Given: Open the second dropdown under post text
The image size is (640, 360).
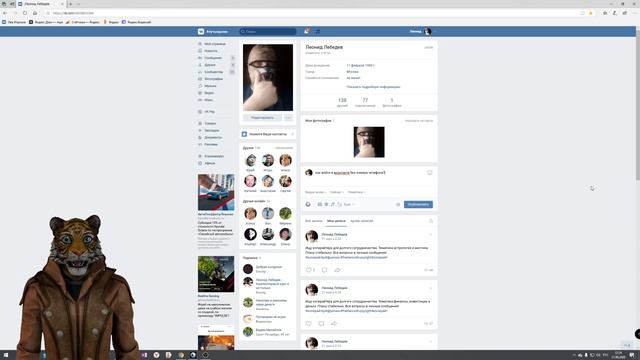Looking at the screenshot, I should click(x=337, y=192).
